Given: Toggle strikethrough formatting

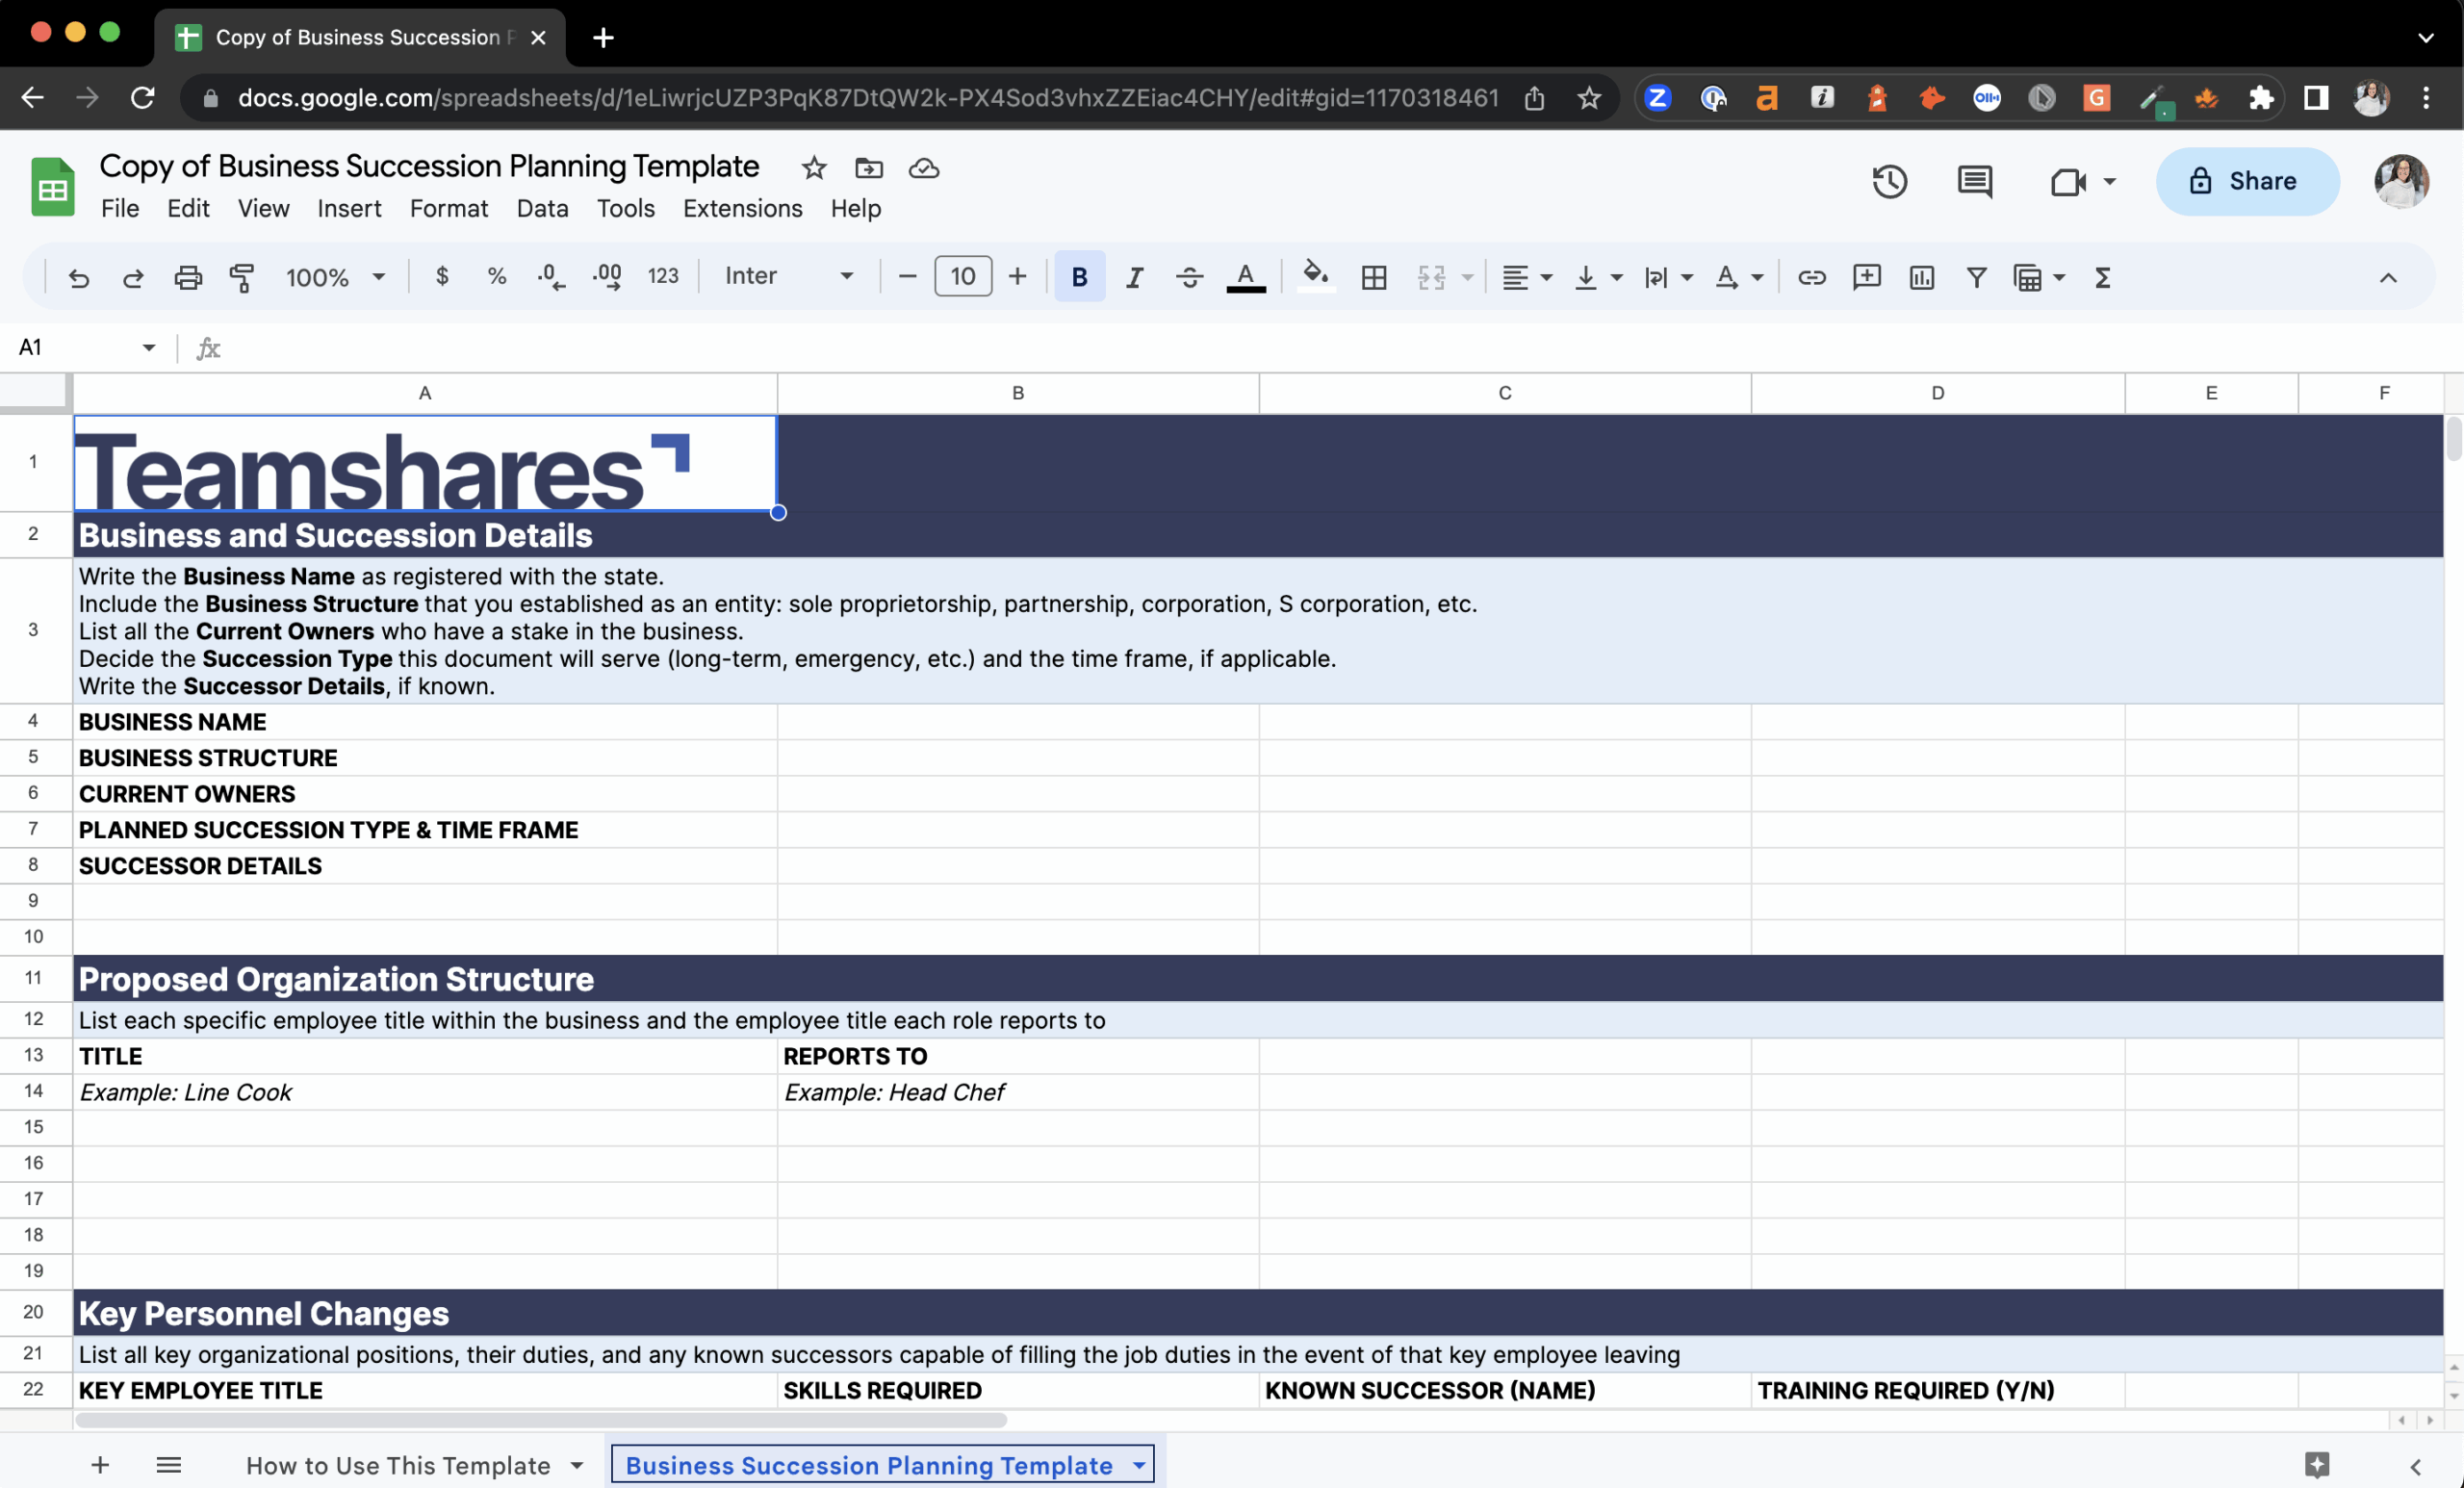Looking at the screenshot, I should (x=1189, y=277).
